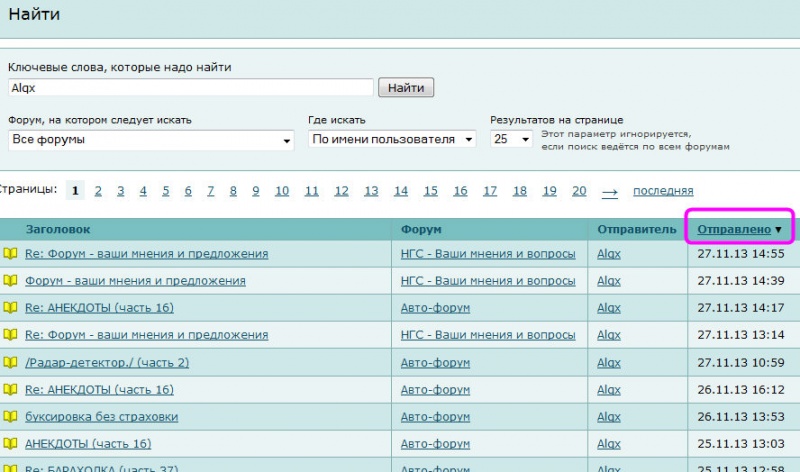Go to page 10 of results
Viewport: 800px width, 472px height.
click(282, 191)
